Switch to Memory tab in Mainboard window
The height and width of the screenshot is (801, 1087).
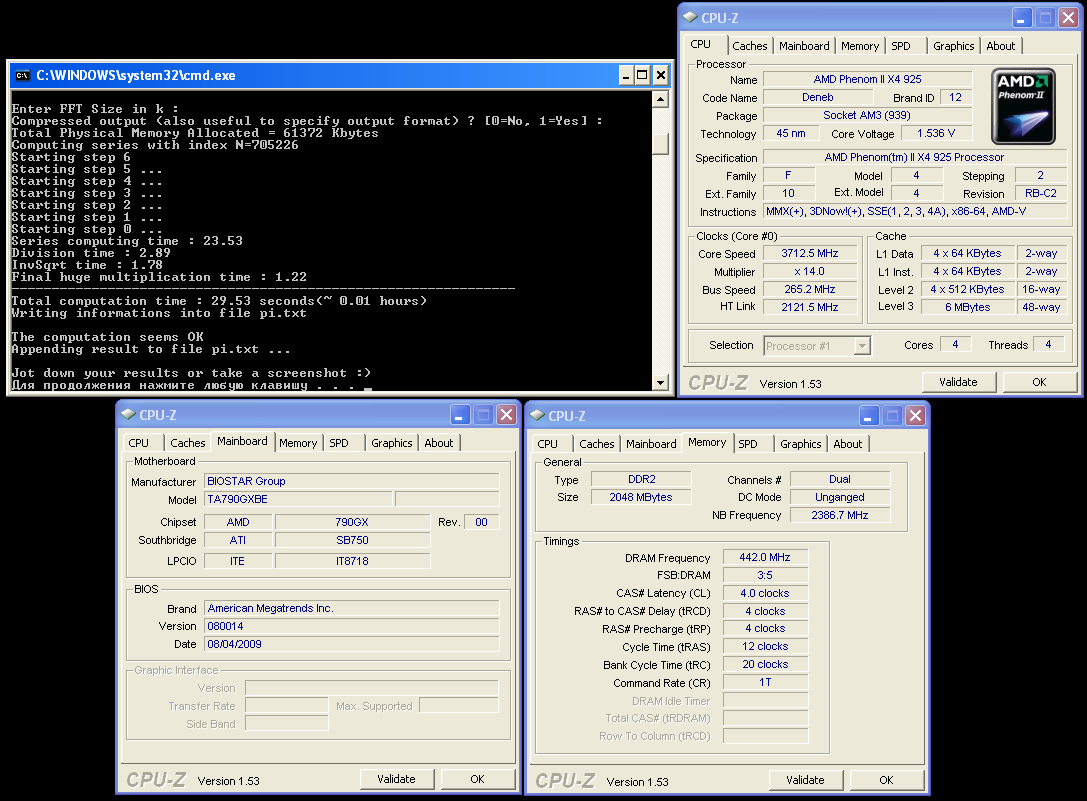298,443
